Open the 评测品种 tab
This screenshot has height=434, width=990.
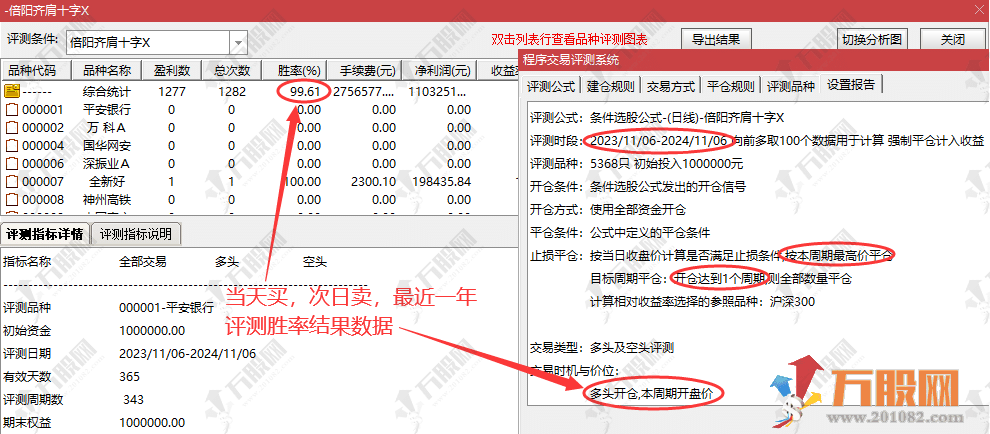point(790,86)
